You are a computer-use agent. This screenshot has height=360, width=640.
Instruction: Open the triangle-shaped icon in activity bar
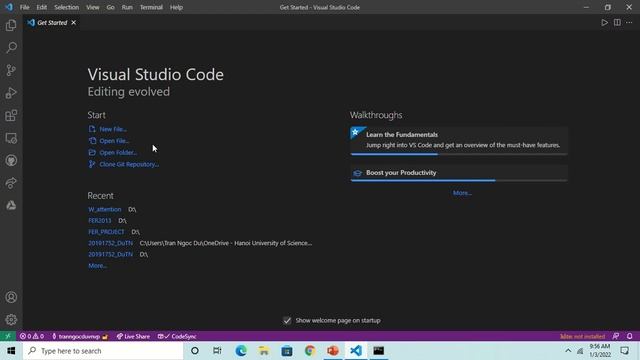[x=11, y=205]
